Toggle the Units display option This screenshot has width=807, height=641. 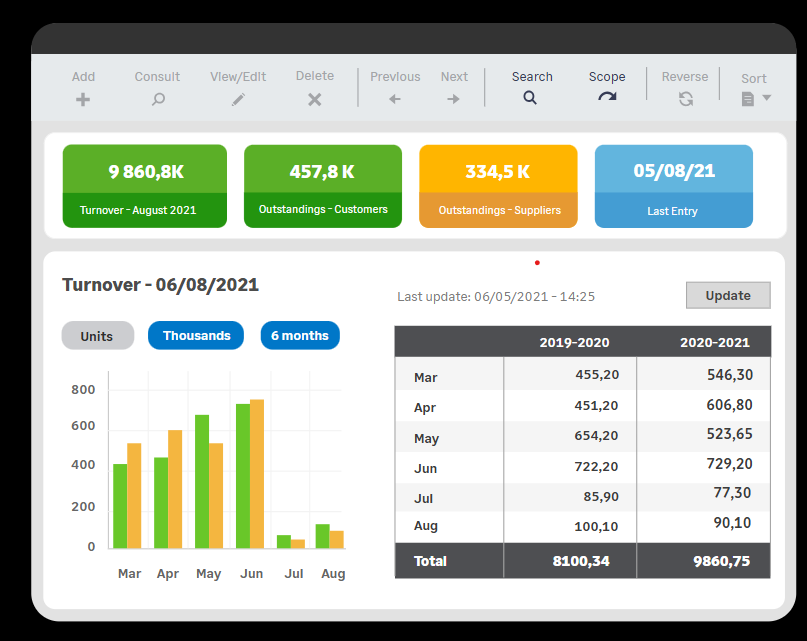tap(97, 336)
